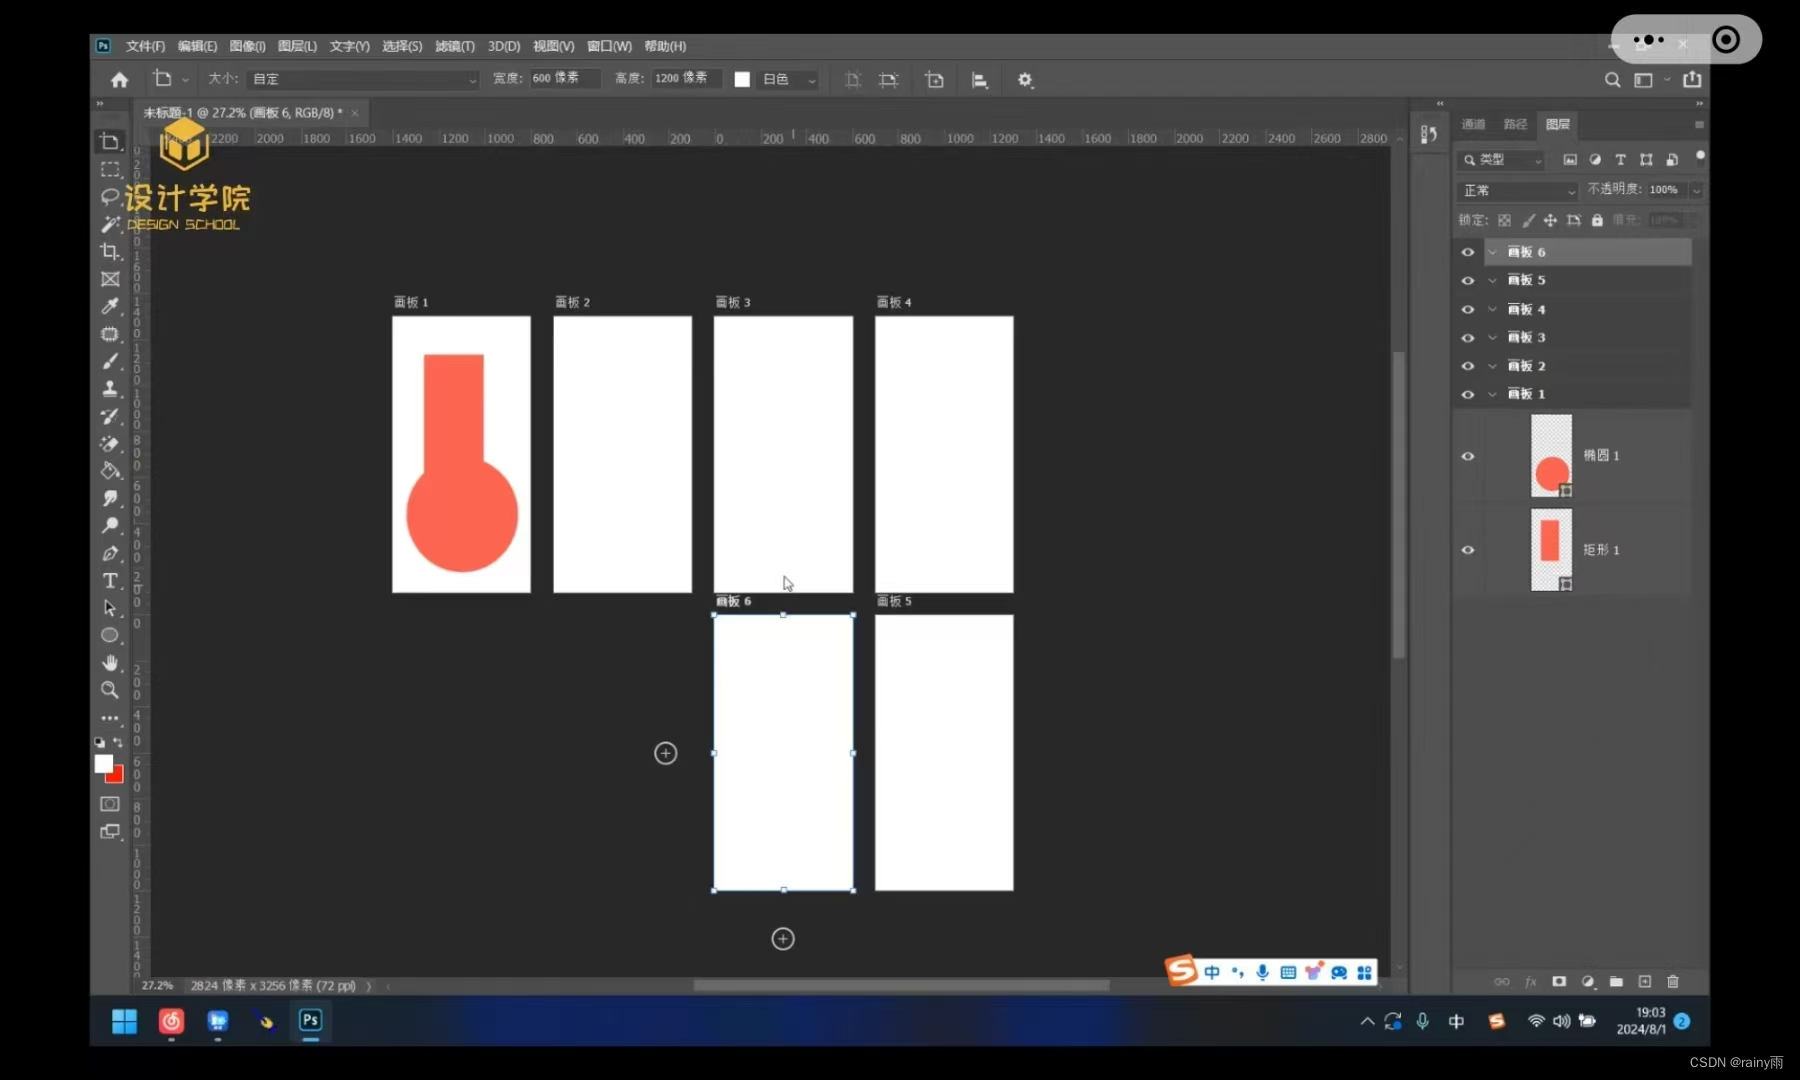Image resolution: width=1800 pixels, height=1080 pixels.
Task: Hide the 画板 5 artboard layer
Action: [1468, 280]
